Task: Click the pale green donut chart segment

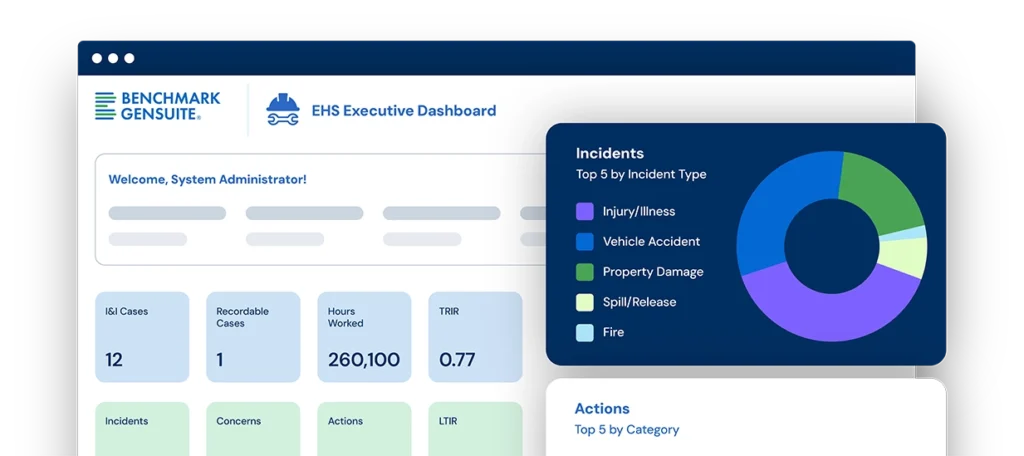Action: 904,257
